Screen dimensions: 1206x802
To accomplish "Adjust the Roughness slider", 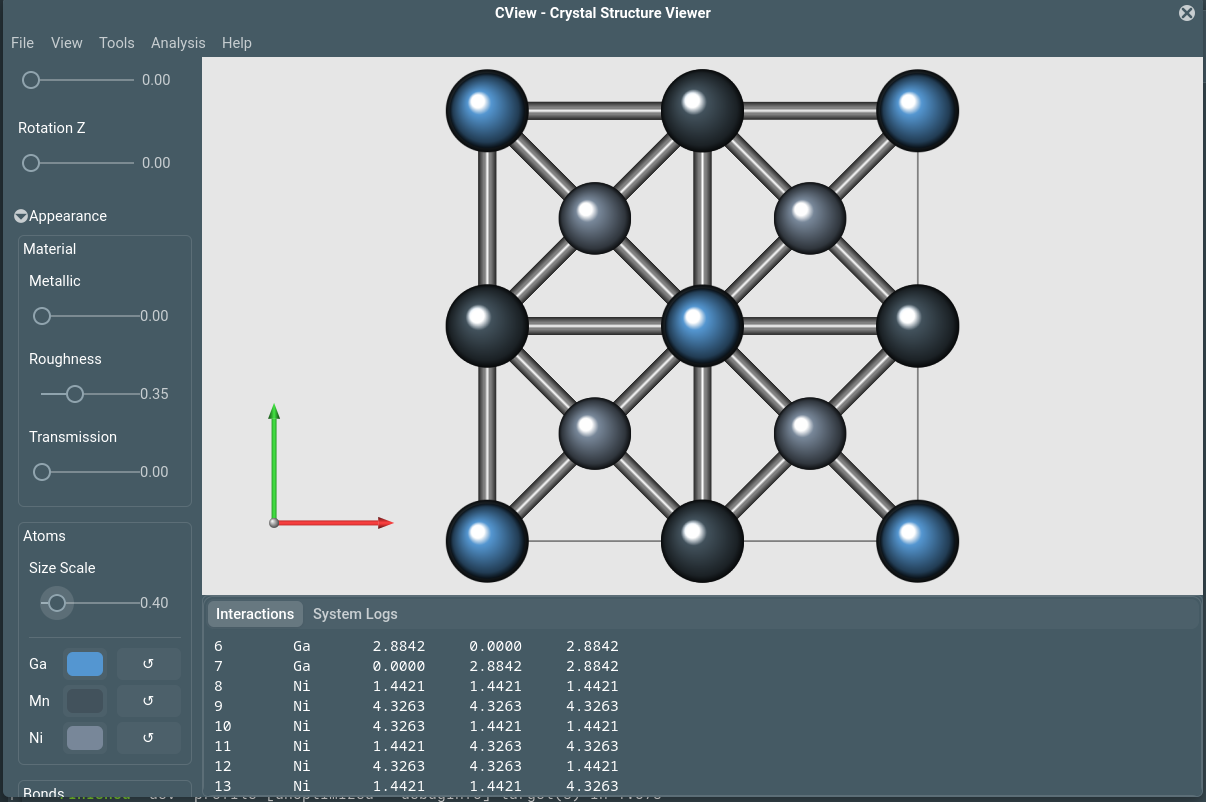I will point(75,394).
